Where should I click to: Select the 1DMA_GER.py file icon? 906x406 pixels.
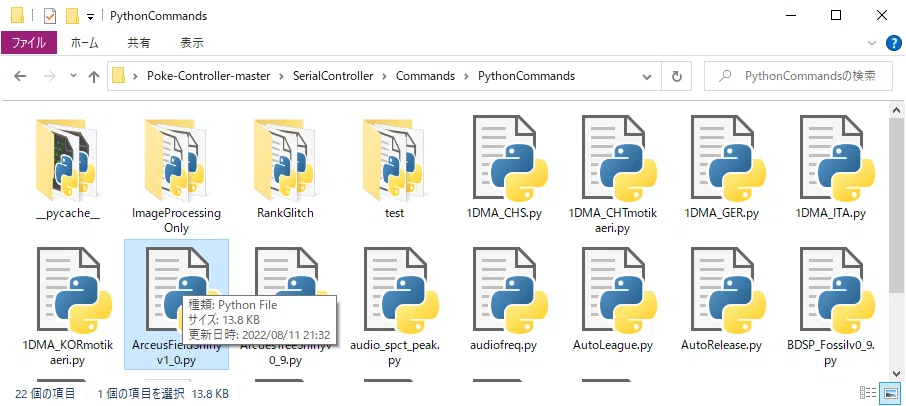pyautogui.click(x=728, y=159)
